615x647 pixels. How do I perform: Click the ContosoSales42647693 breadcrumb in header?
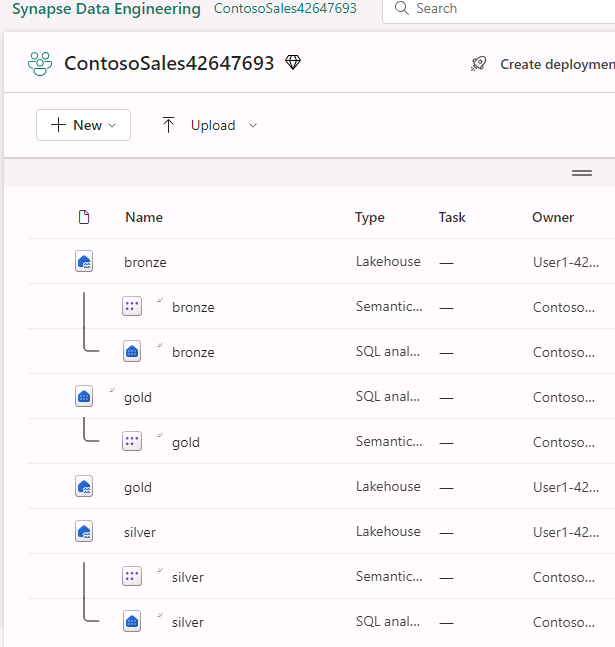pos(285,9)
